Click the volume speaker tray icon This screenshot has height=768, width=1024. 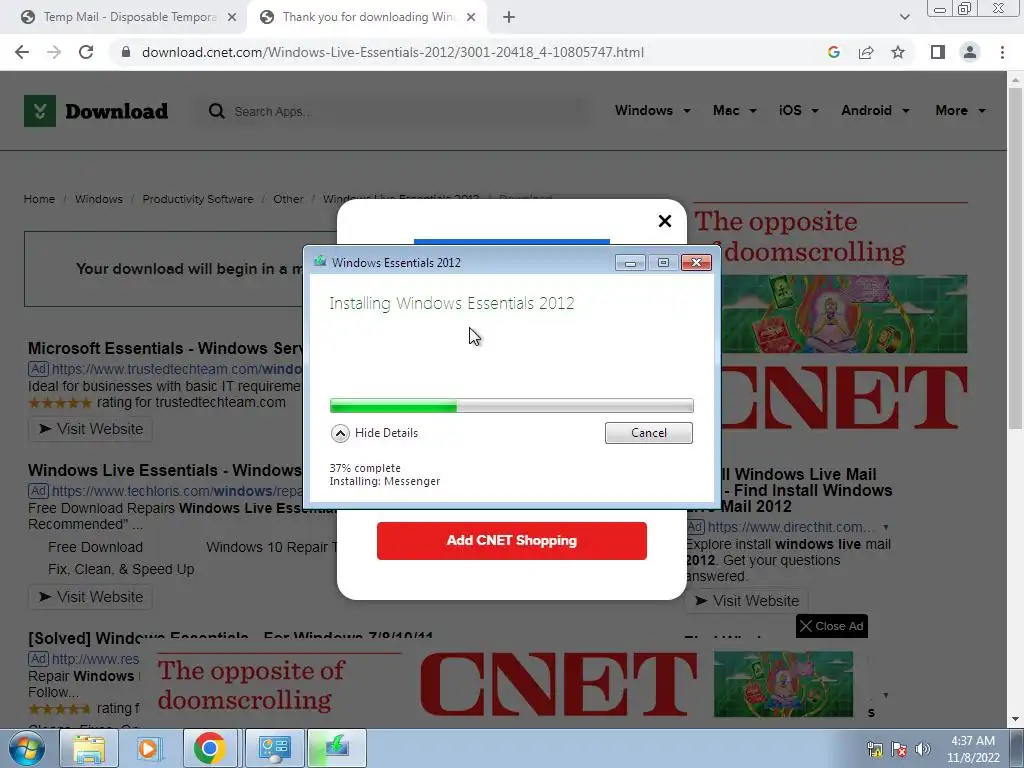click(923, 749)
